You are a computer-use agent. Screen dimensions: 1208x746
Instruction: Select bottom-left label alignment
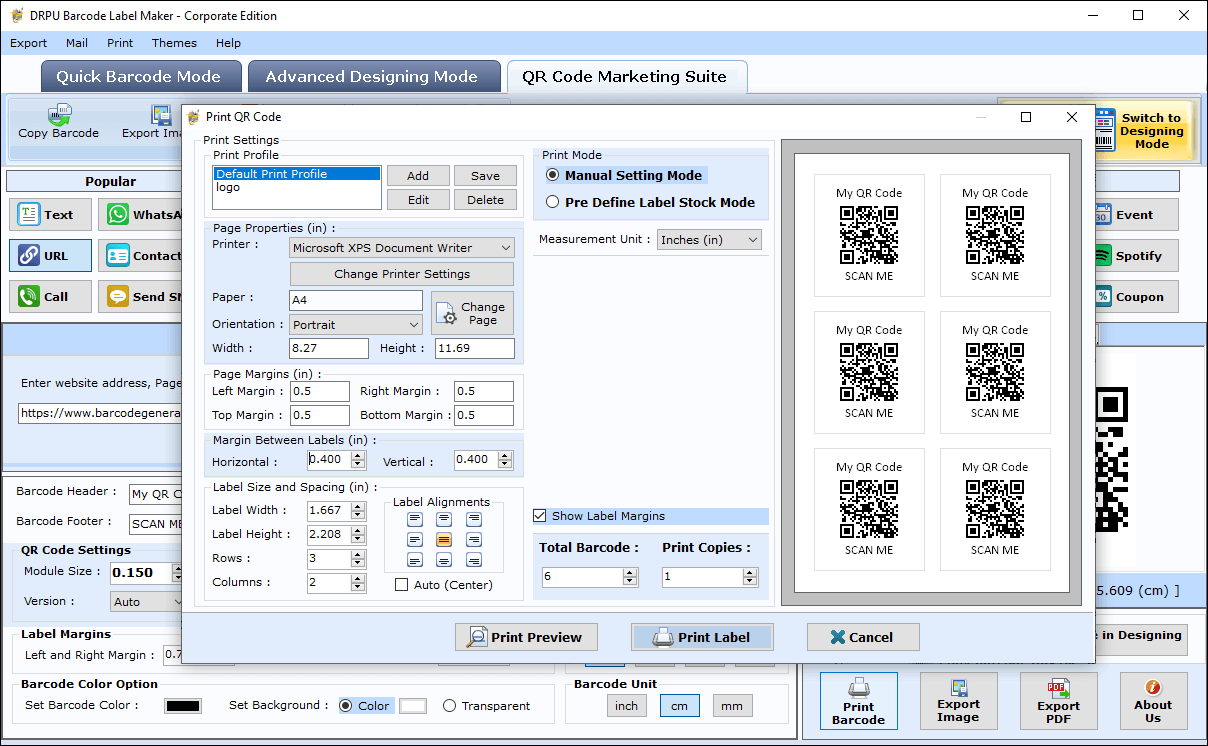[415, 560]
